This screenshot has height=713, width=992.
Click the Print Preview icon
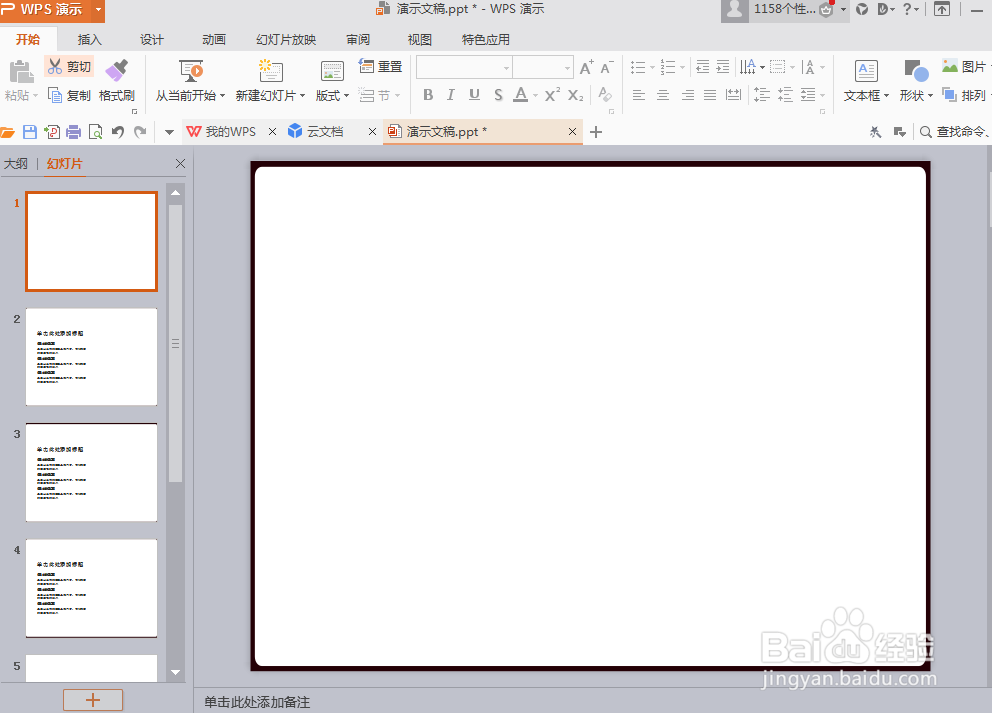[x=96, y=132]
